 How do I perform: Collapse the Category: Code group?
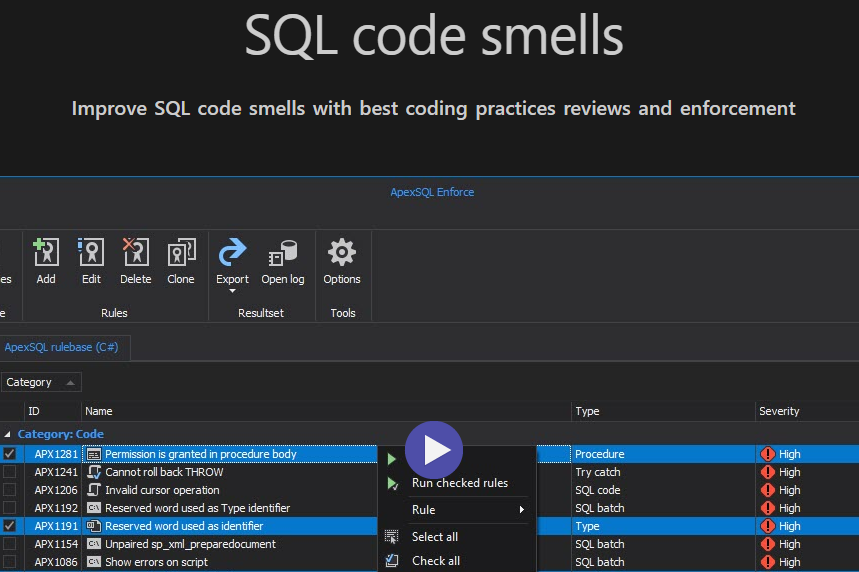click(7, 434)
